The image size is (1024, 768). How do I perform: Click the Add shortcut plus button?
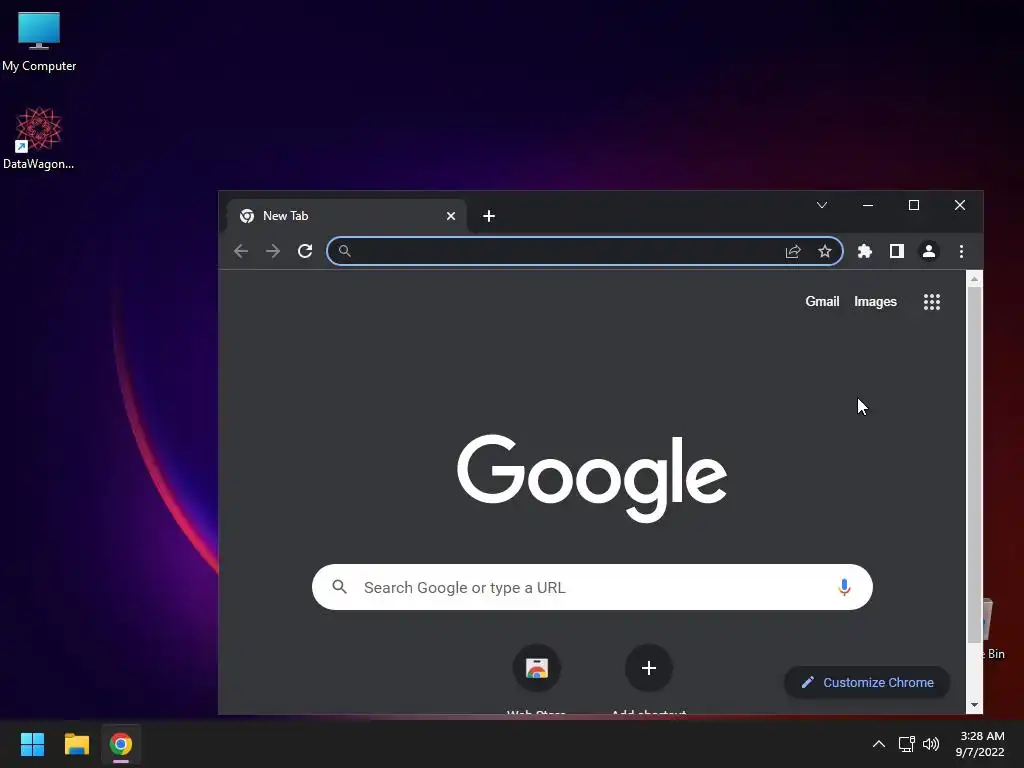(x=648, y=668)
